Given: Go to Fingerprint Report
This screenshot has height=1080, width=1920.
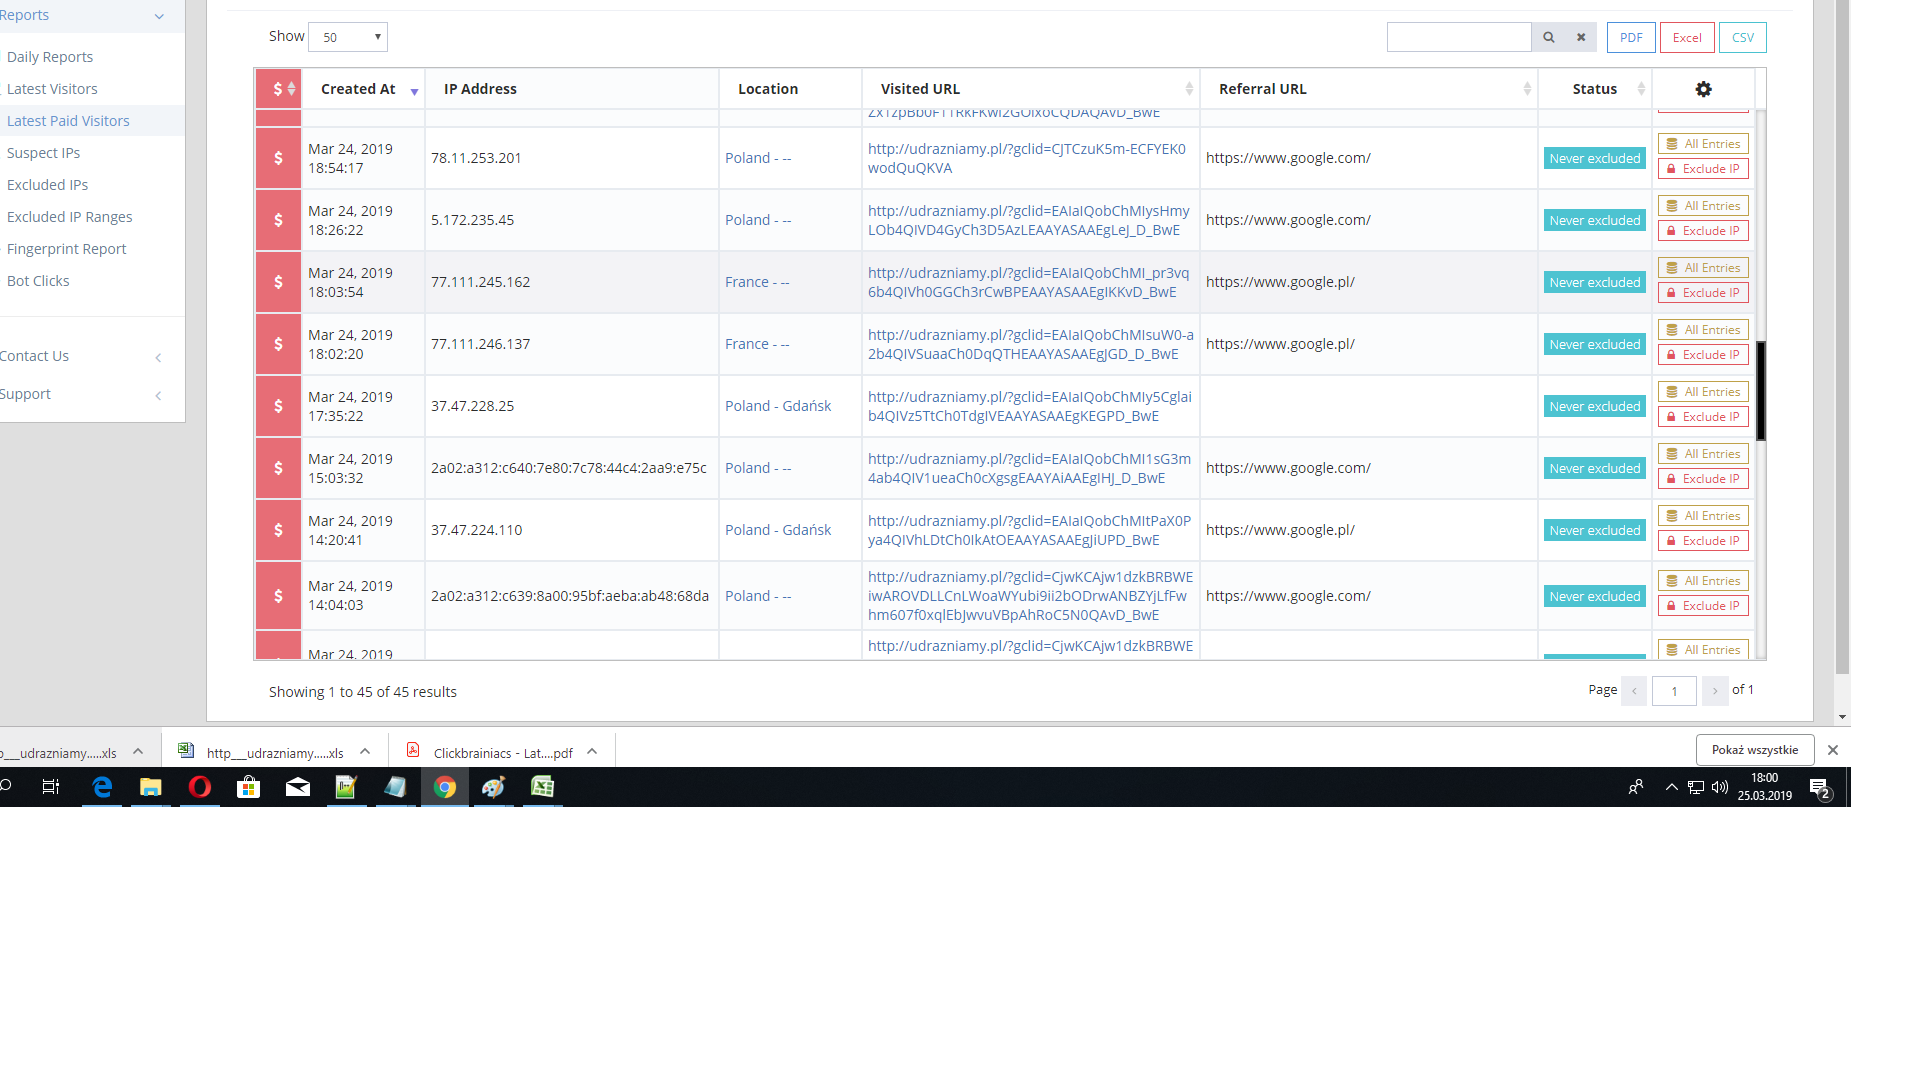Looking at the screenshot, I should point(66,249).
